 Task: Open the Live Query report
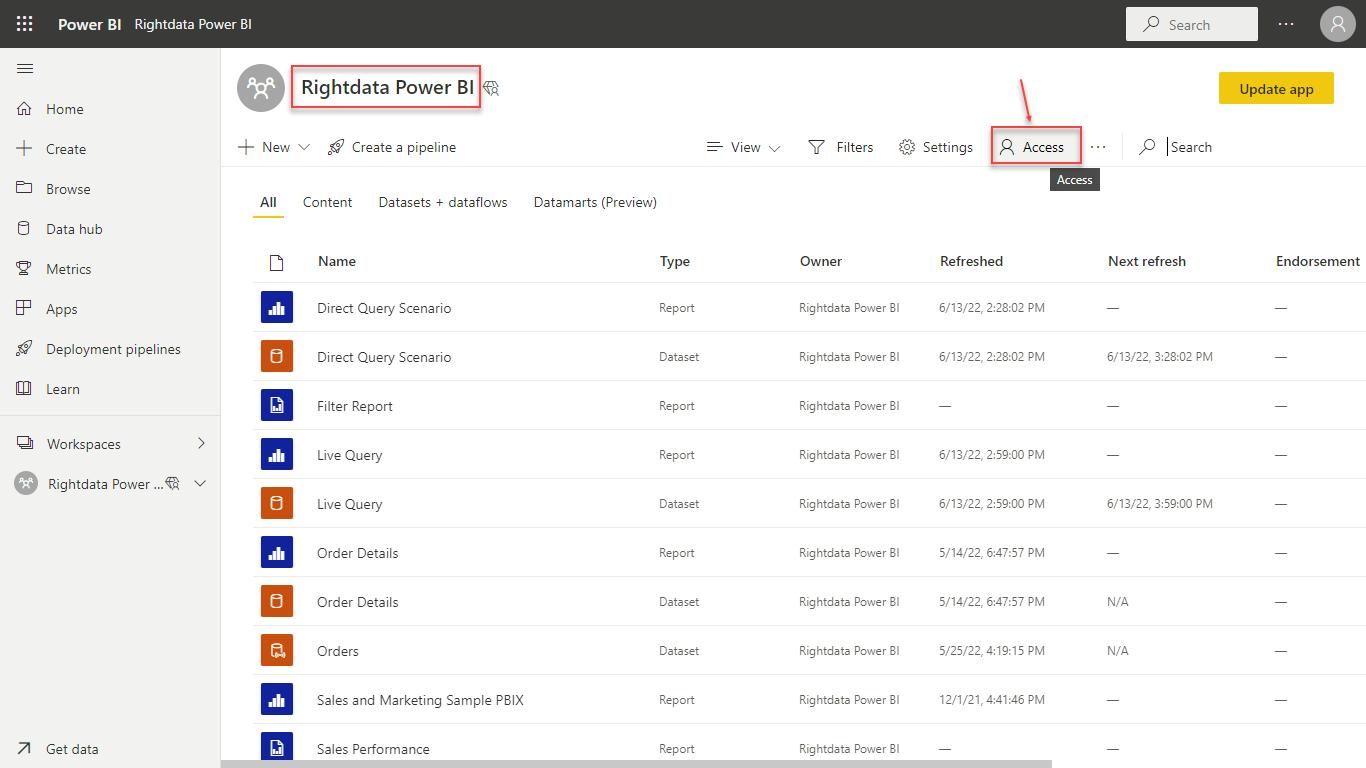click(x=349, y=454)
